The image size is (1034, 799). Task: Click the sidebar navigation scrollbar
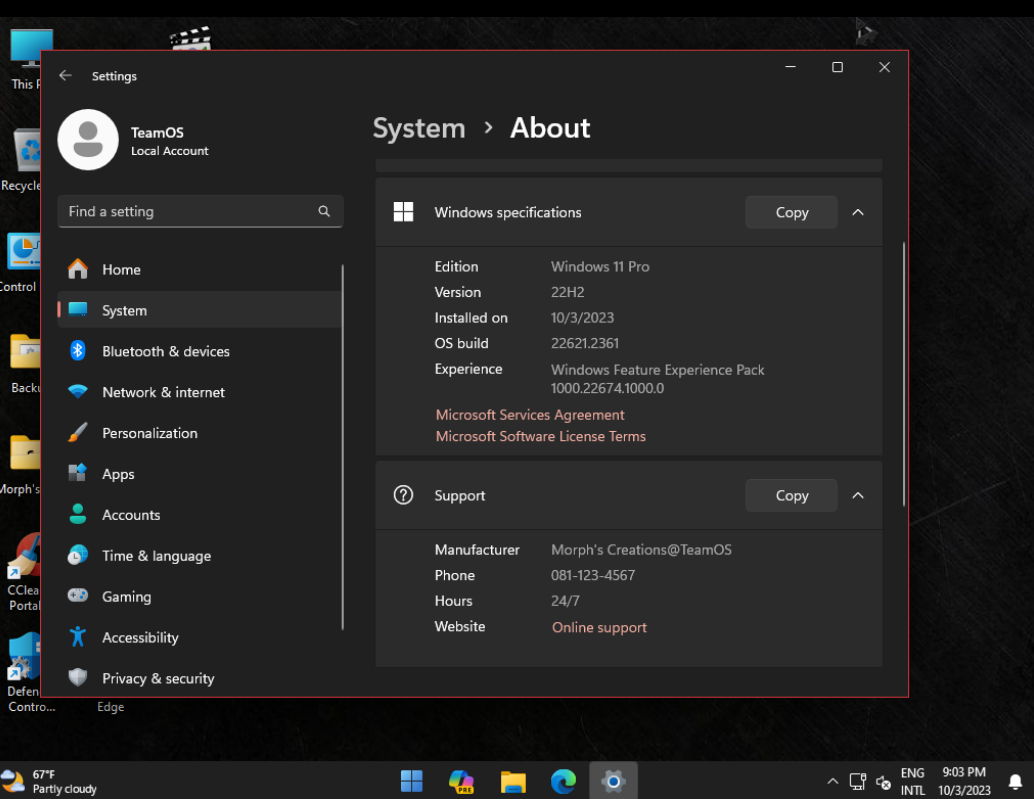[342, 447]
